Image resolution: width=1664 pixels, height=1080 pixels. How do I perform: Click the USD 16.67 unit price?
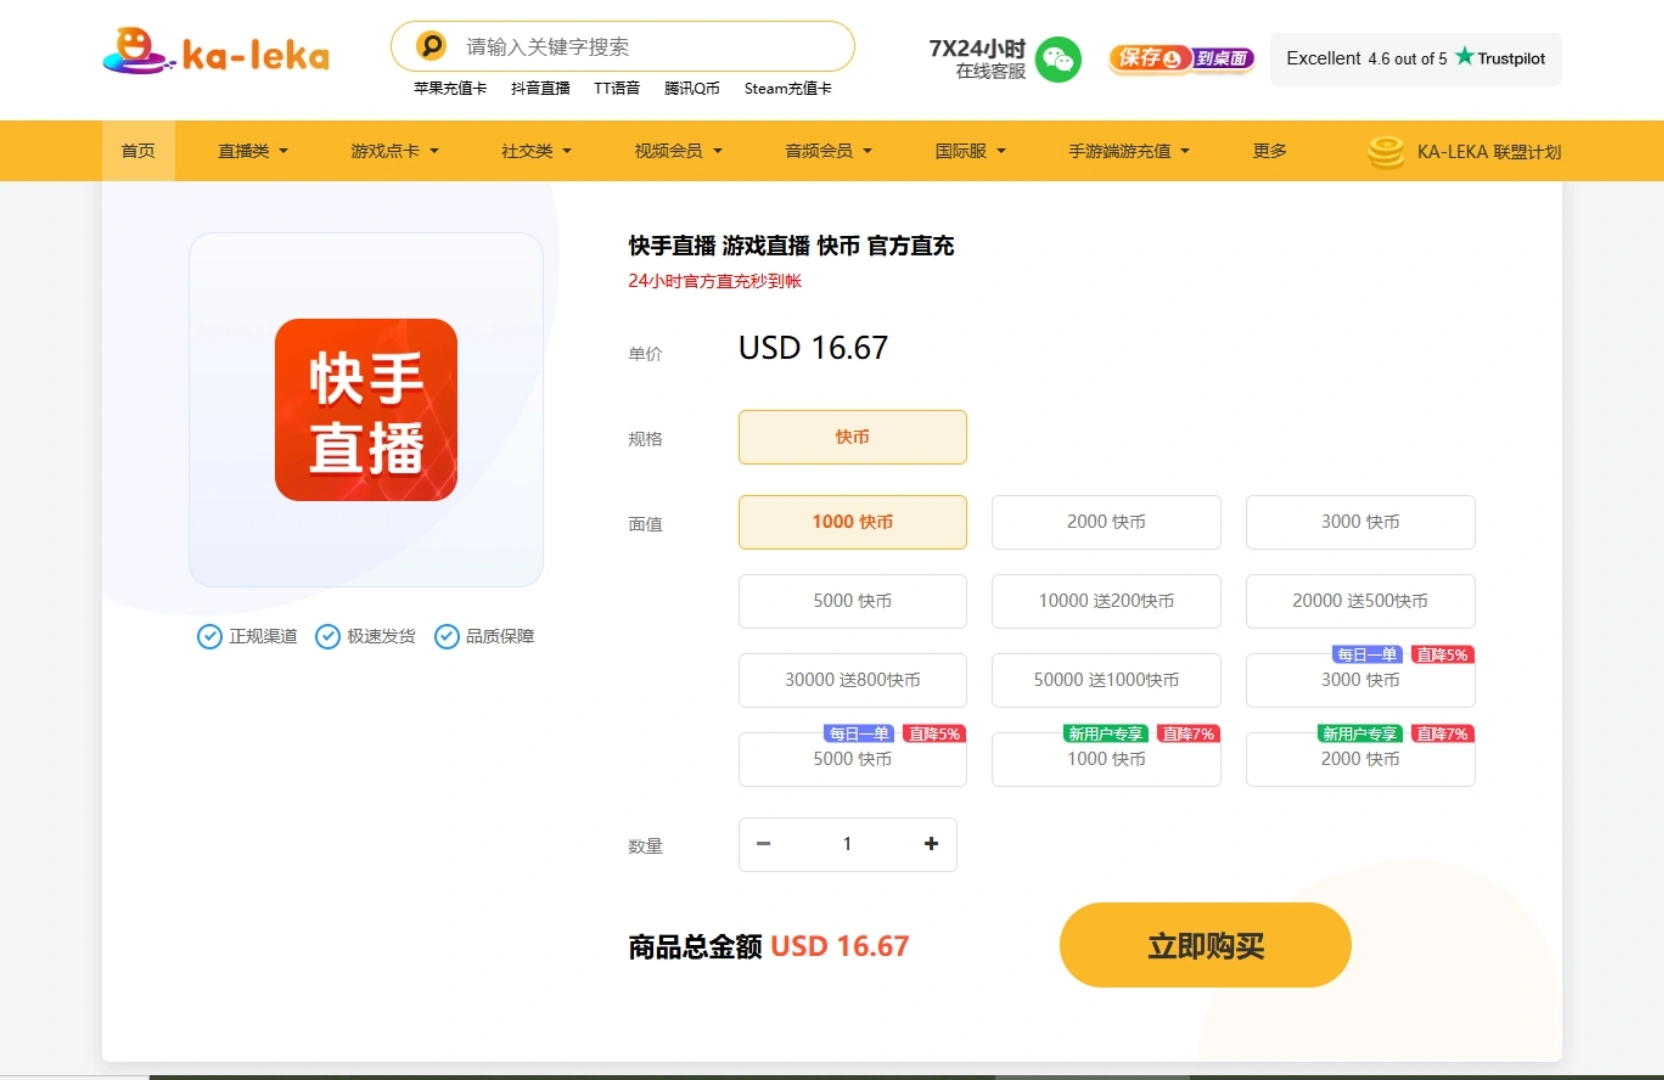(x=813, y=348)
